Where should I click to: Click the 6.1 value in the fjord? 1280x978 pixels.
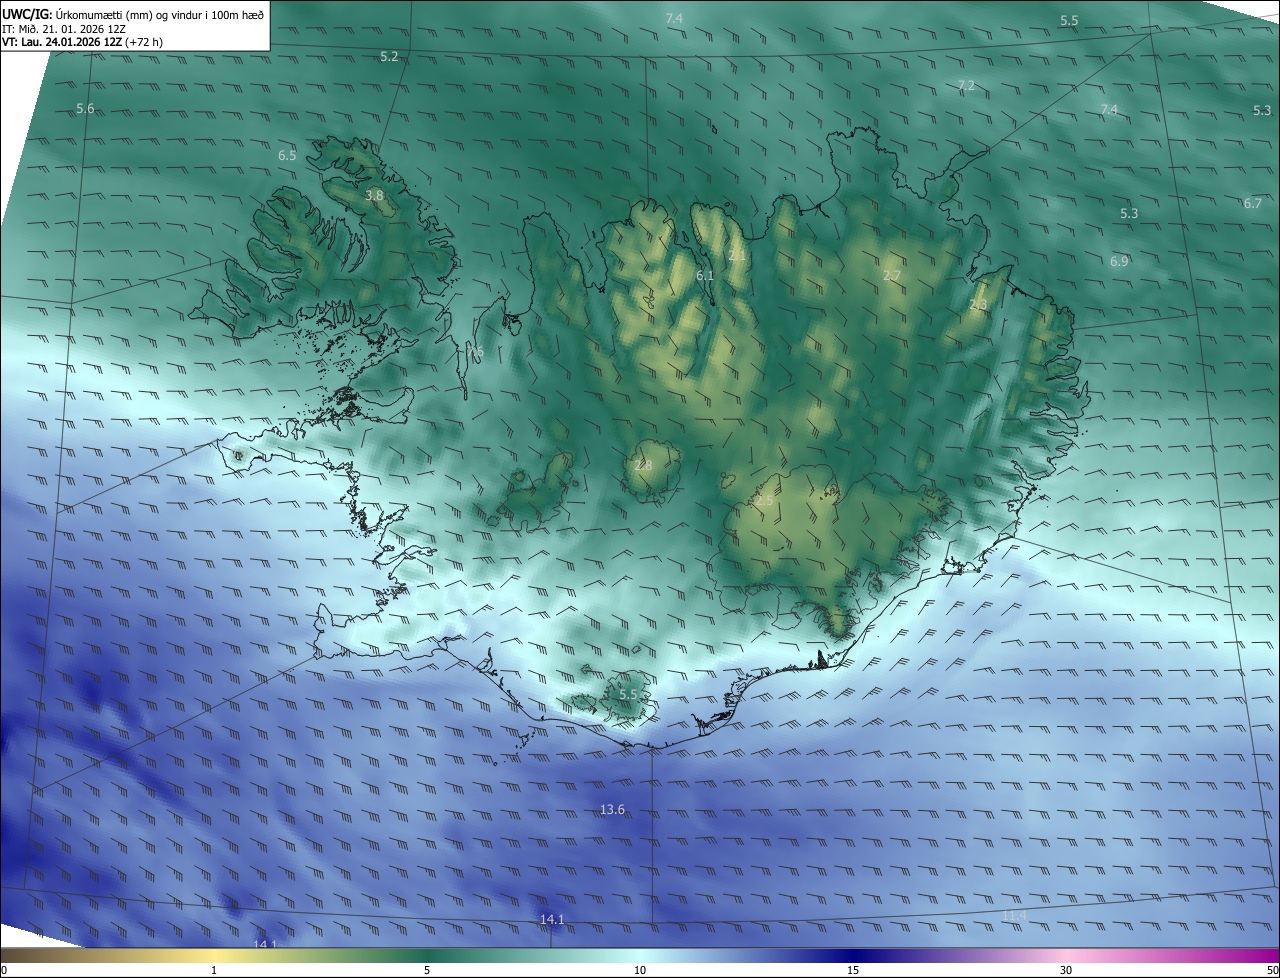point(705,276)
